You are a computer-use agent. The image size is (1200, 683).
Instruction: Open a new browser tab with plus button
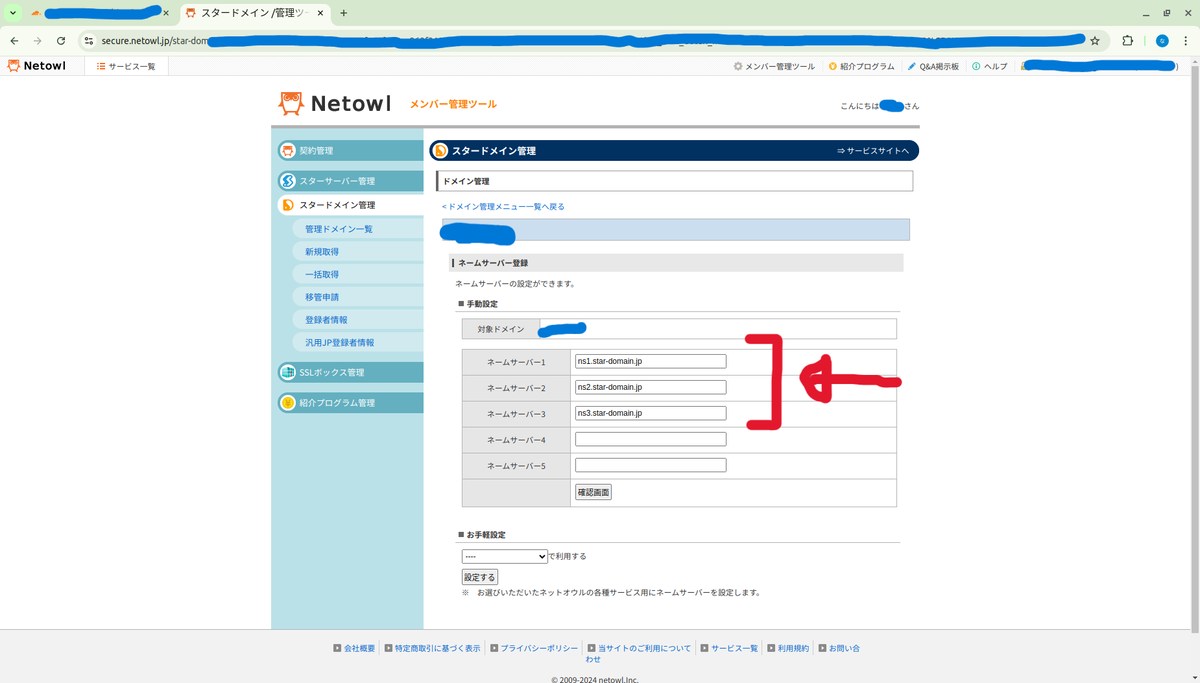343,13
